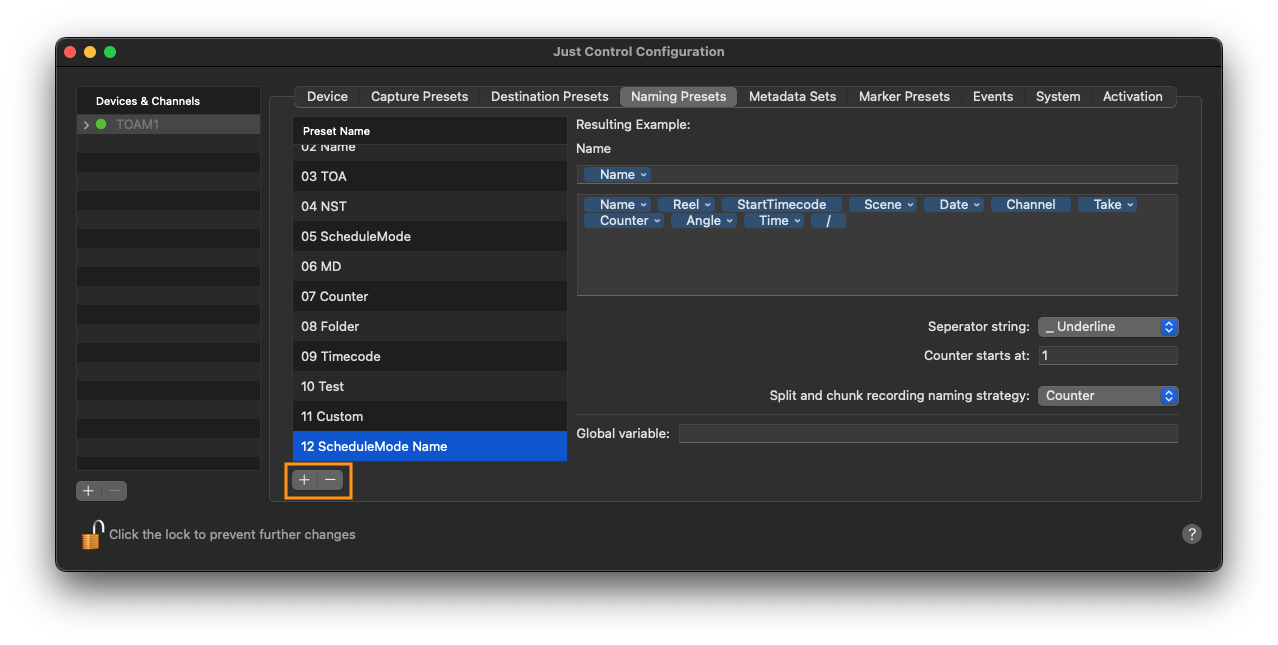Click the Counter starts at field
This screenshot has height=645, width=1278.
point(1108,356)
